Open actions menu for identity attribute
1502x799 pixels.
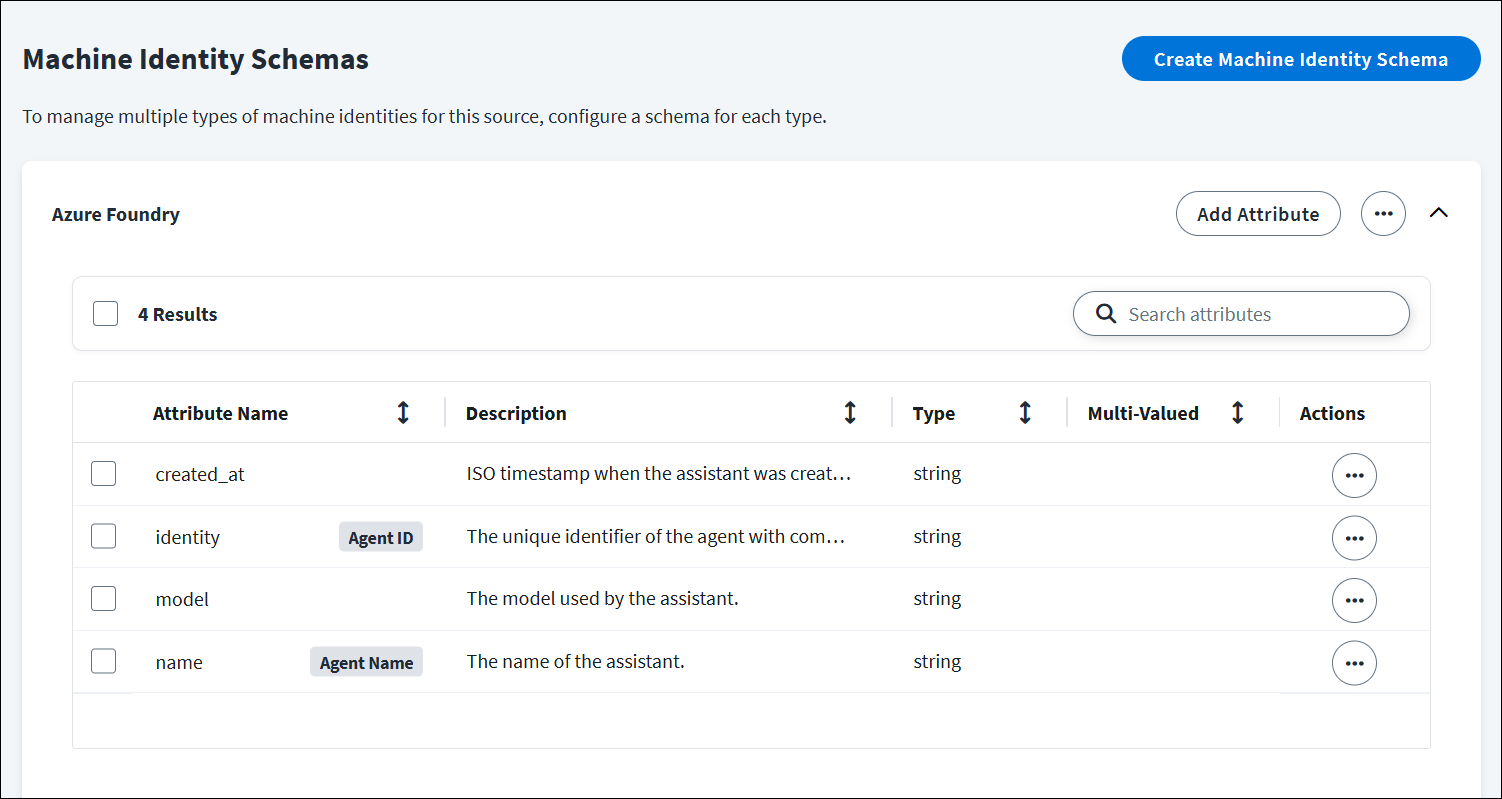[1354, 538]
